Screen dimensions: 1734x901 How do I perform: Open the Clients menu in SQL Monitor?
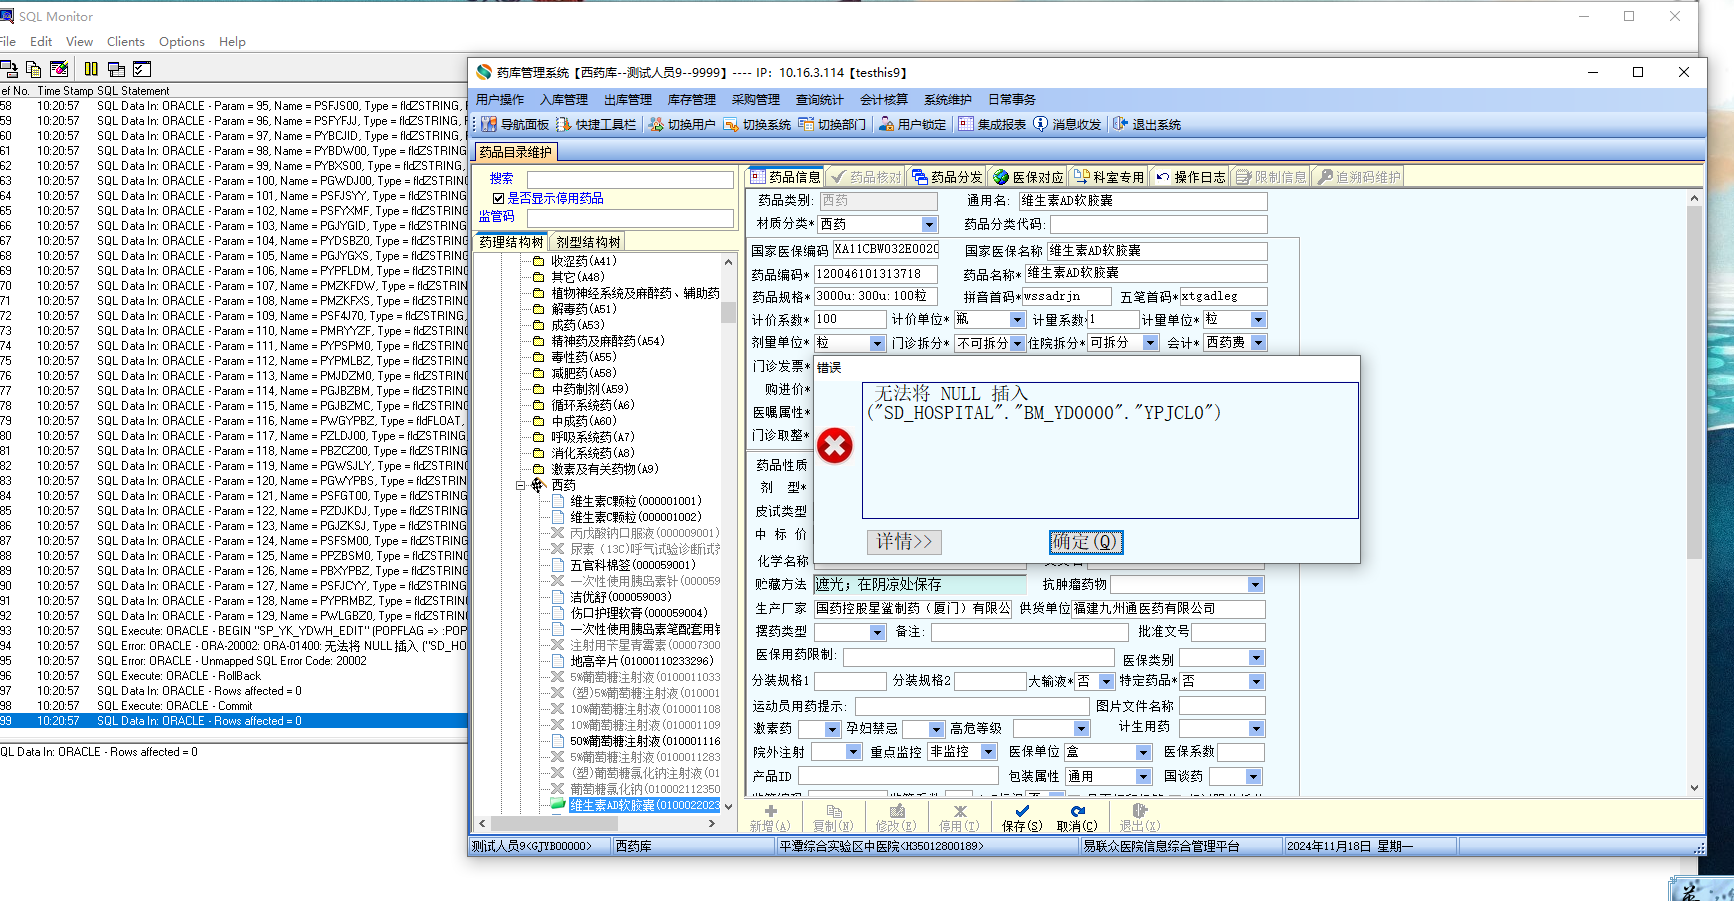click(126, 42)
